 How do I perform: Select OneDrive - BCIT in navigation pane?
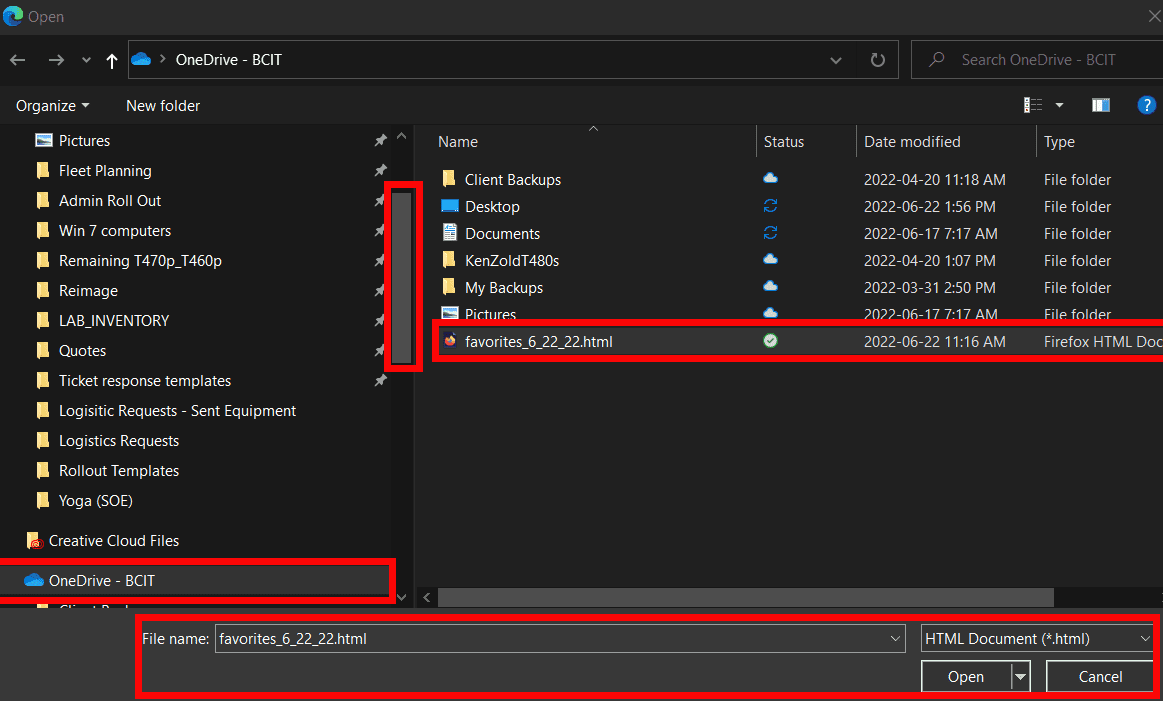click(x=101, y=581)
